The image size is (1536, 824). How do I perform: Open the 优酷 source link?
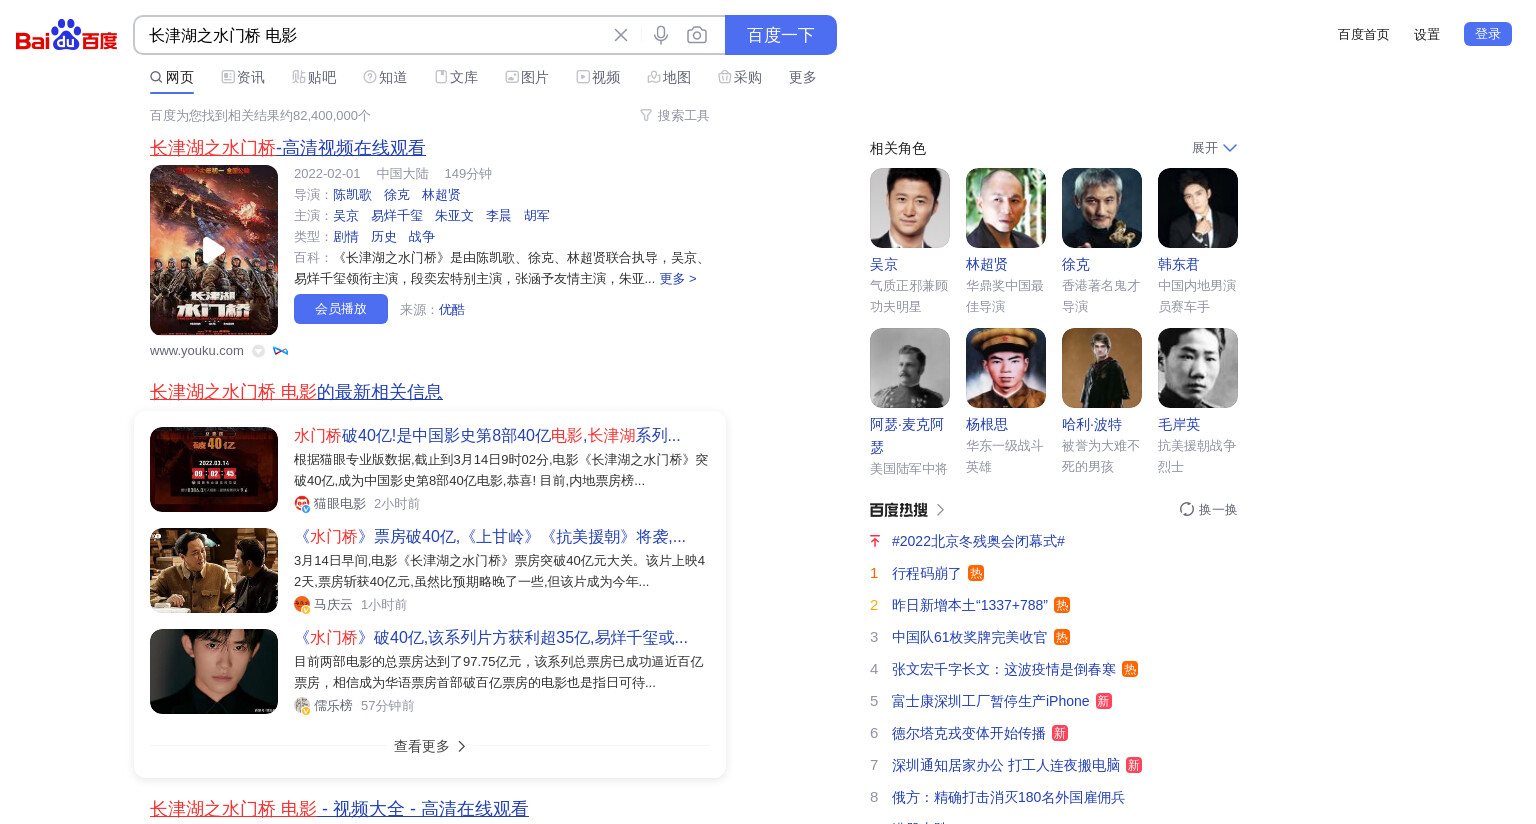point(452,310)
